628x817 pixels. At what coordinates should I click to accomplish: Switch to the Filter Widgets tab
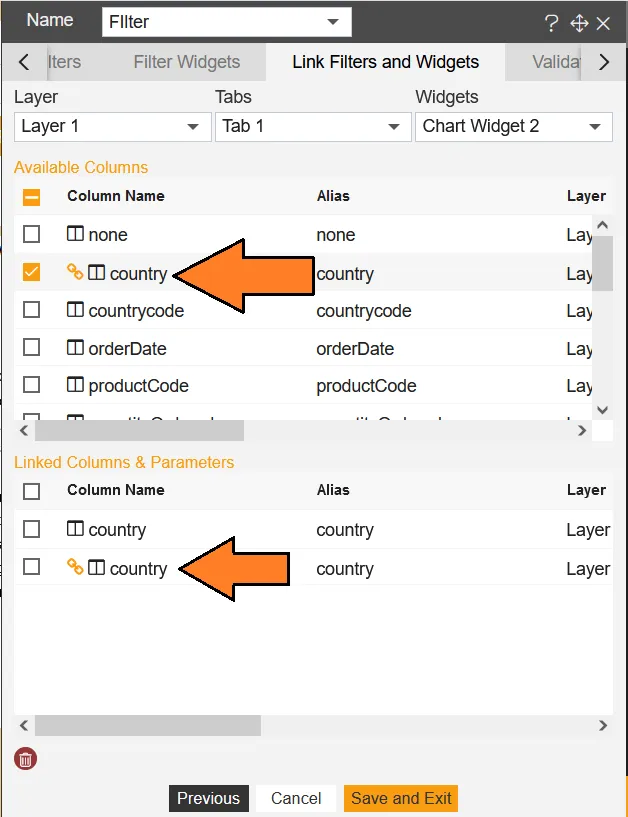click(x=186, y=62)
